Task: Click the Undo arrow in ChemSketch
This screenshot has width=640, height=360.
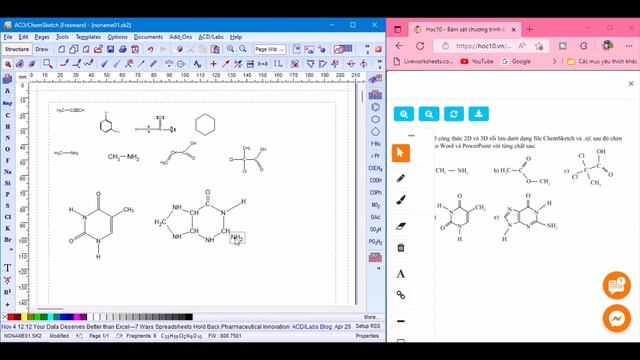Action: (x=150, y=49)
